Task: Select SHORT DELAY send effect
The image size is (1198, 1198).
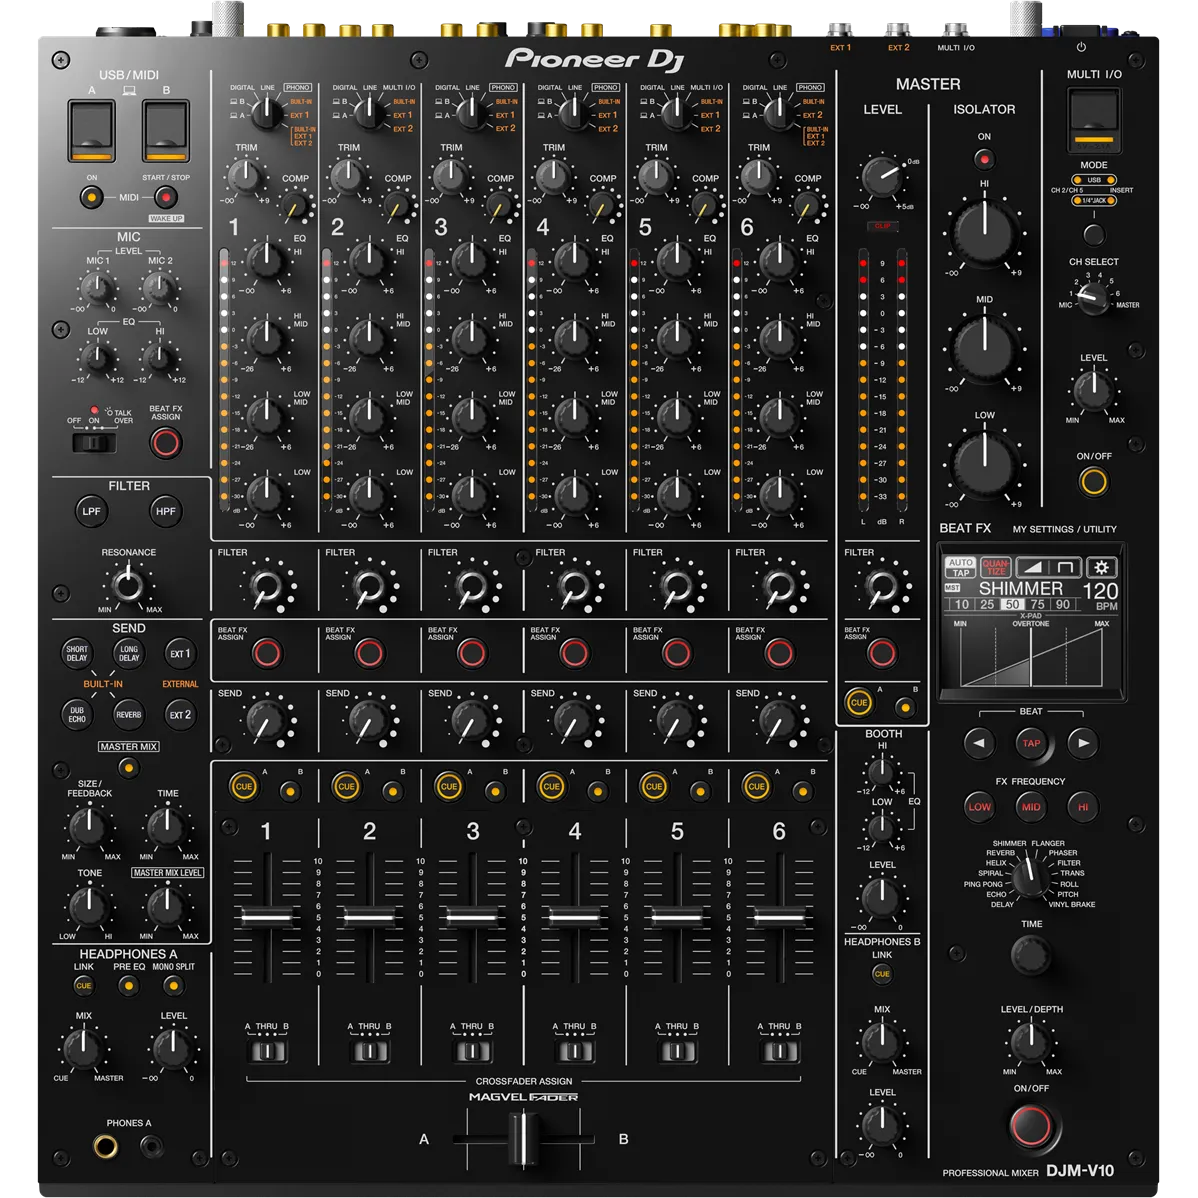Action: pos(76,653)
